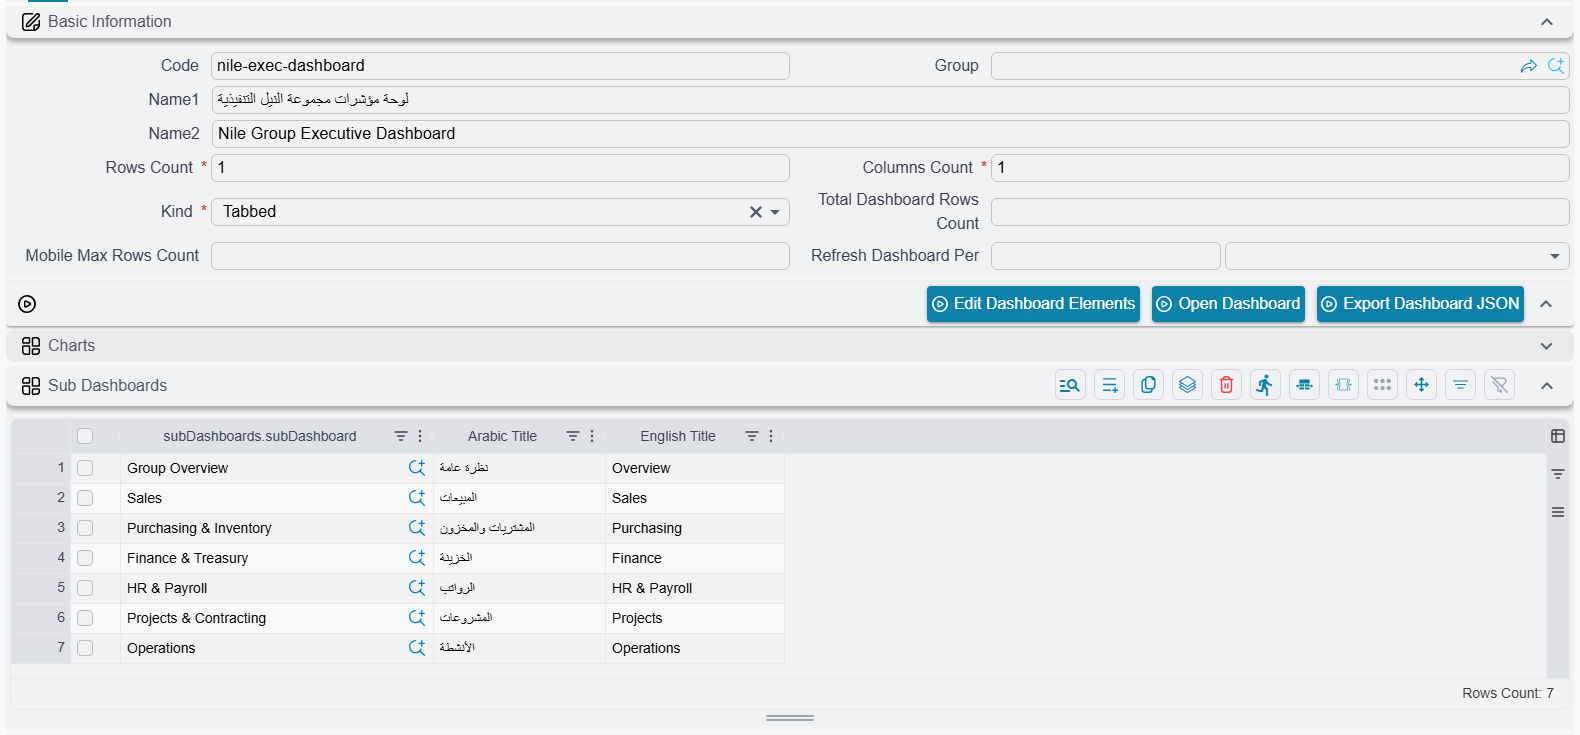Click the Code input field

[x=500, y=66]
